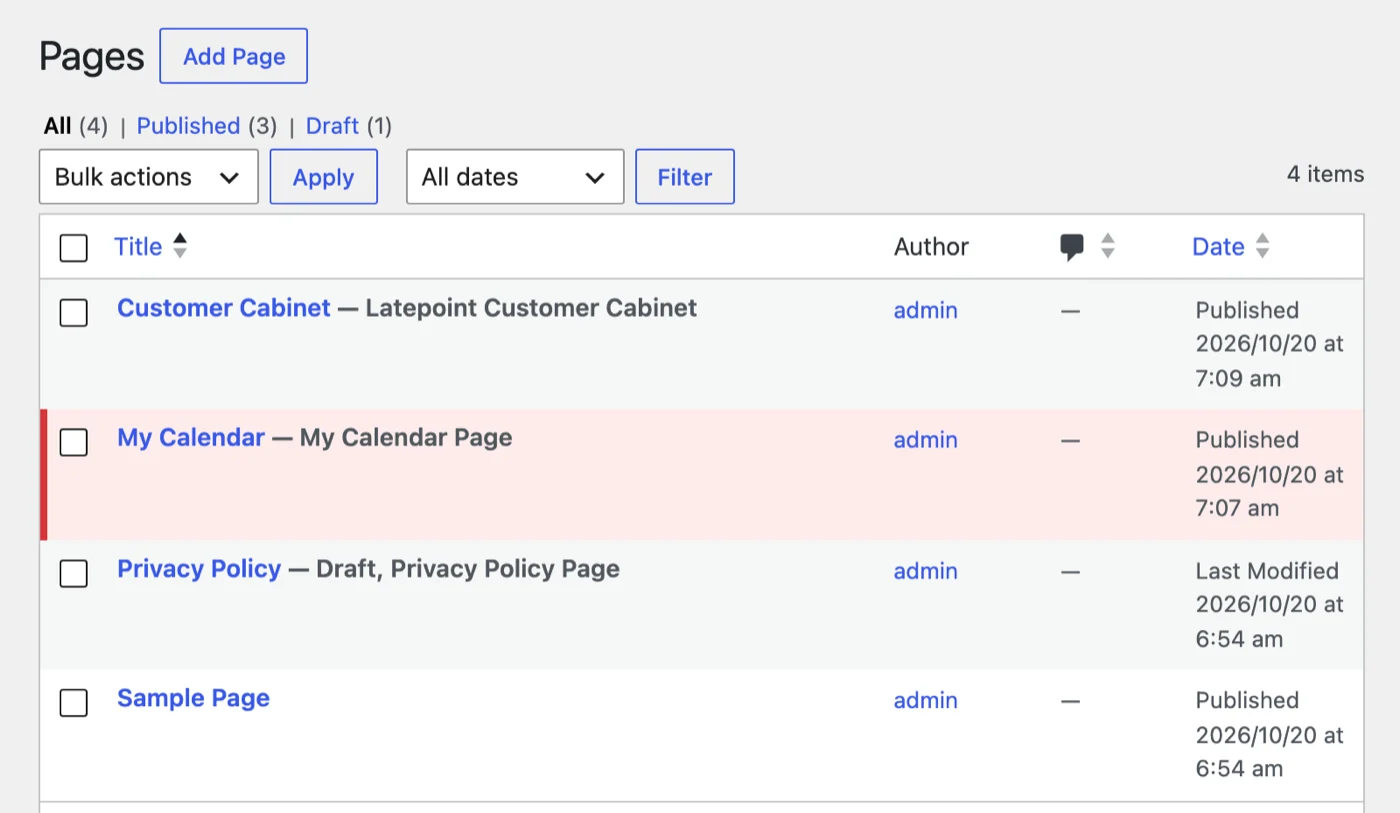Click the Filter button
1400x813 pixels.
pyautogui.click(x=685, y=177)
